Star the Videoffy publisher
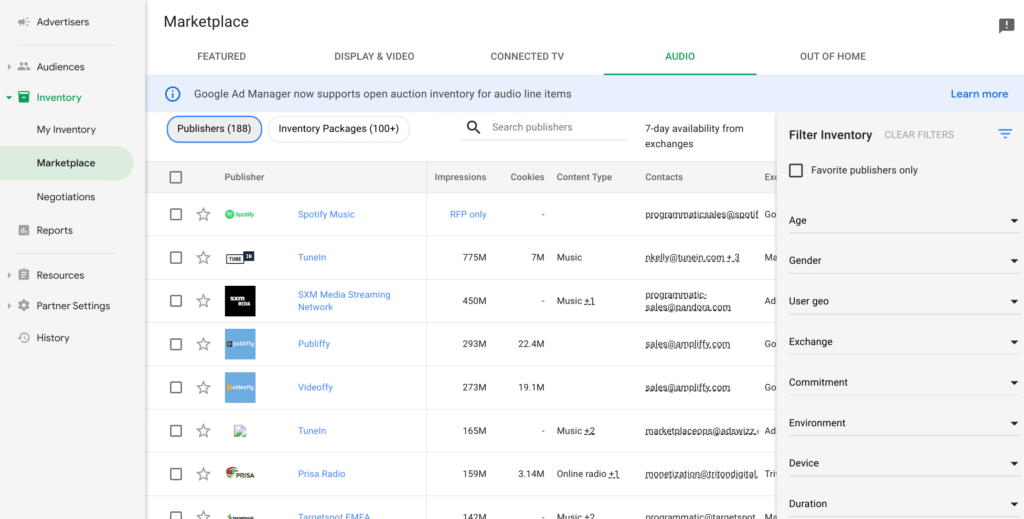The image size is (1024, 519). (x=204, y=387)
